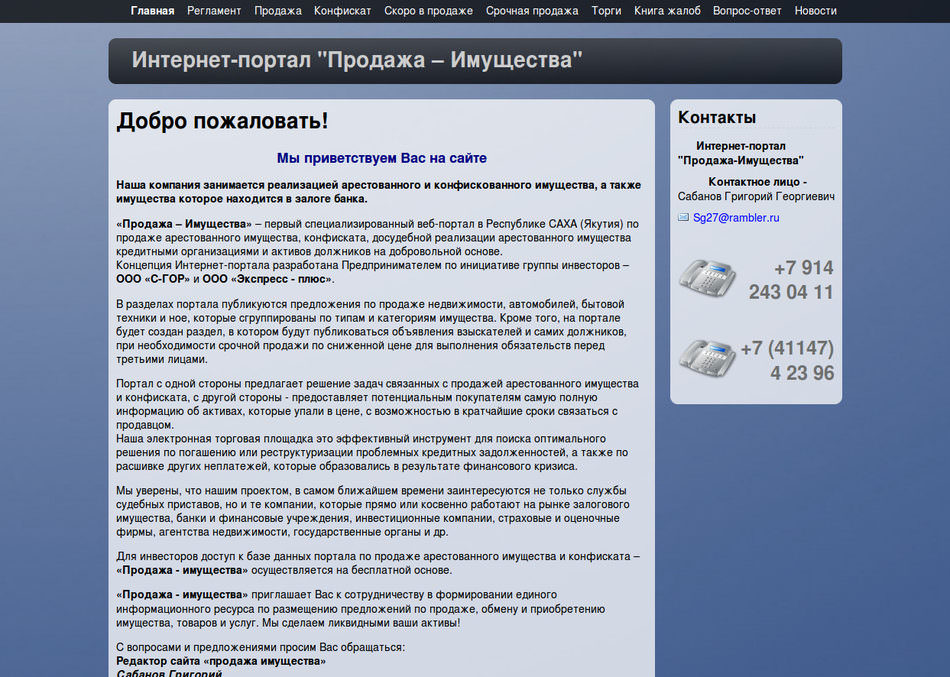
Task: Click the envelope icon beside the email
Action: coord(683,217)
